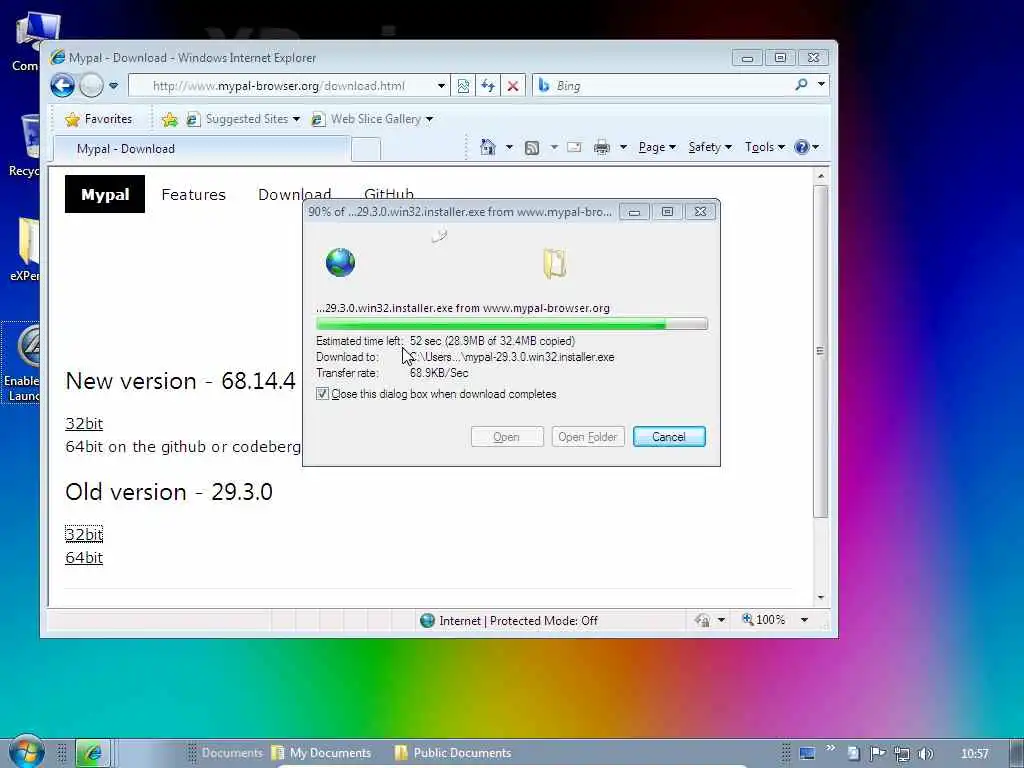Expand the Print options dropdown arrow
Screen dimensions: 1024x768
(x=624, y=147)
